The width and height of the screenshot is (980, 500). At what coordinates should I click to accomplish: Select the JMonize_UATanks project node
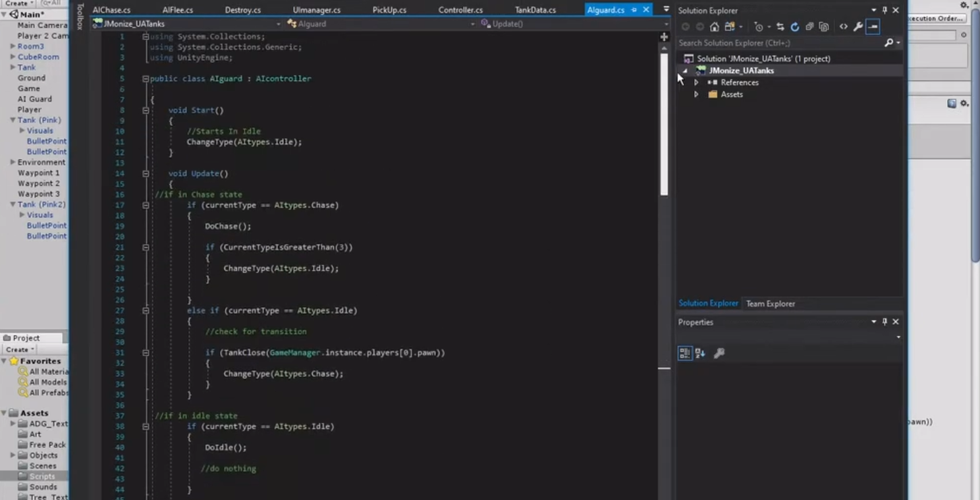coord(741,71)
